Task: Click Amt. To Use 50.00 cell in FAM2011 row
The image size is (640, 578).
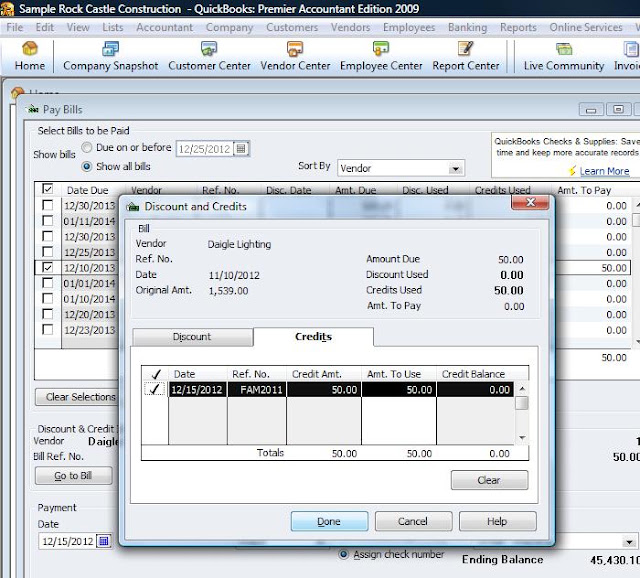Action: [399, 389]
